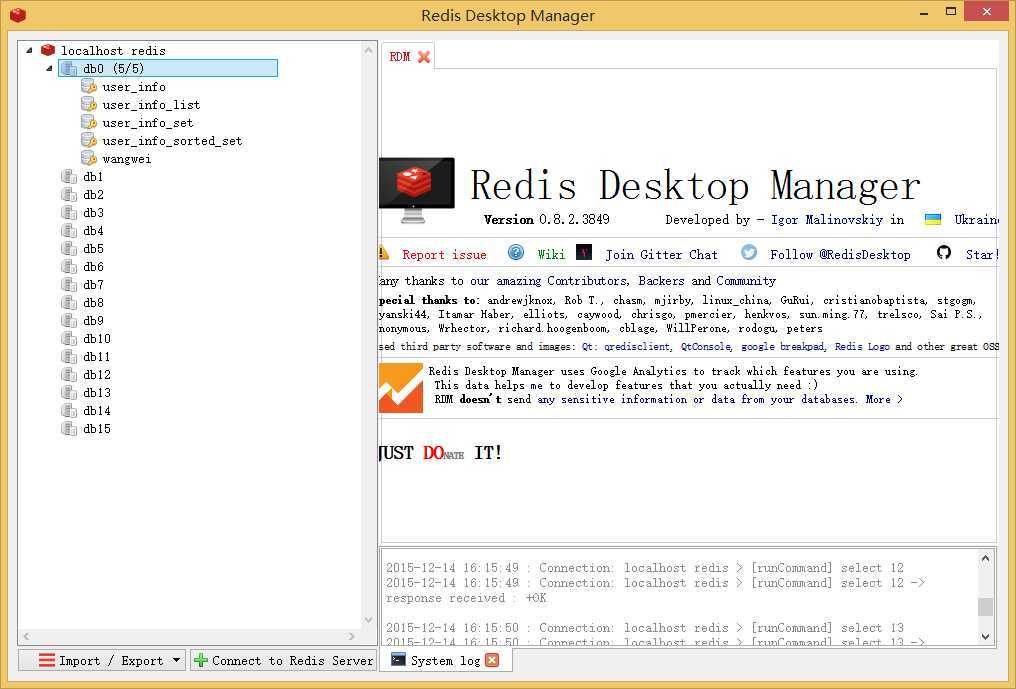Click the Redis Desktop Manager monitor logo
Screen dimensions: 1016x689
pyautogui.click(x=417, y=190)
